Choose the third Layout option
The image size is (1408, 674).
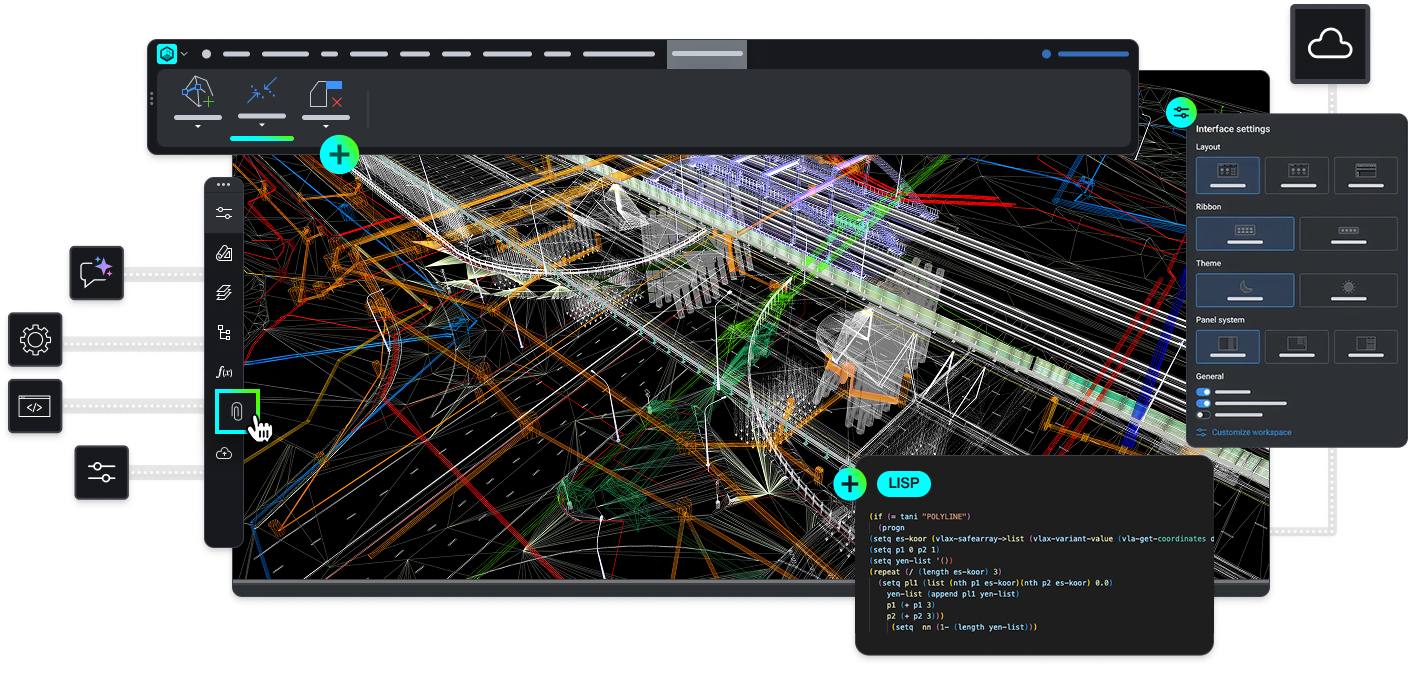tap(1365, 175)
